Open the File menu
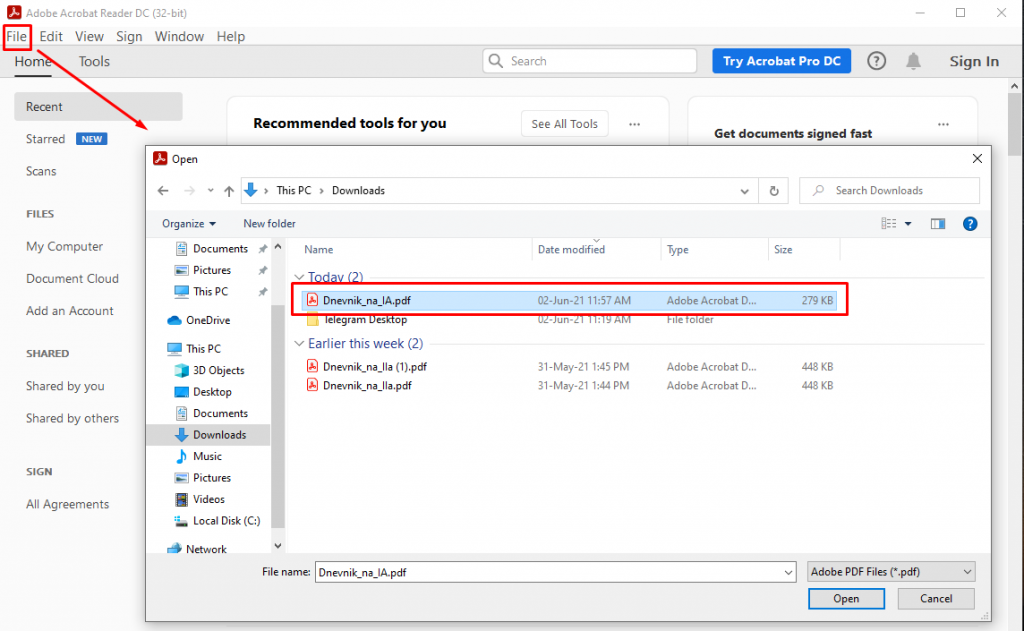Image resolution: width=1024 pixels, height=631 pixels. tap(16, 37)
